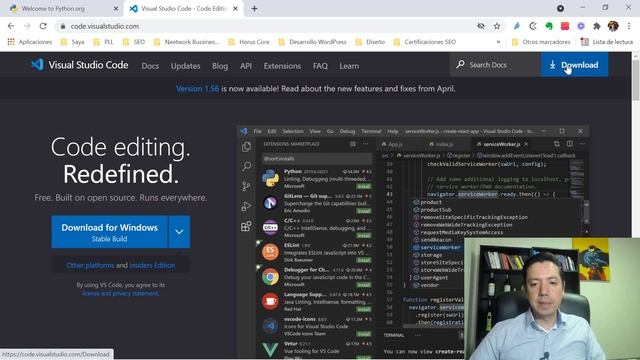Open the Extensions navigation item
Viewport: 640px width, 360px height.
click(282, 66)
